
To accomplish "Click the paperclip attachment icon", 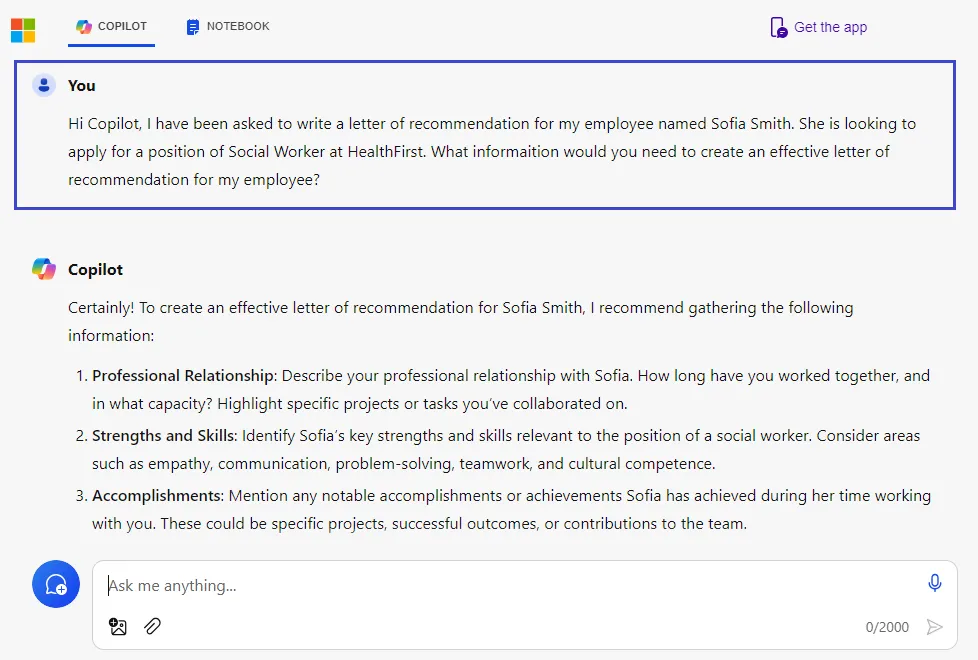I will (x=152, y=626).
